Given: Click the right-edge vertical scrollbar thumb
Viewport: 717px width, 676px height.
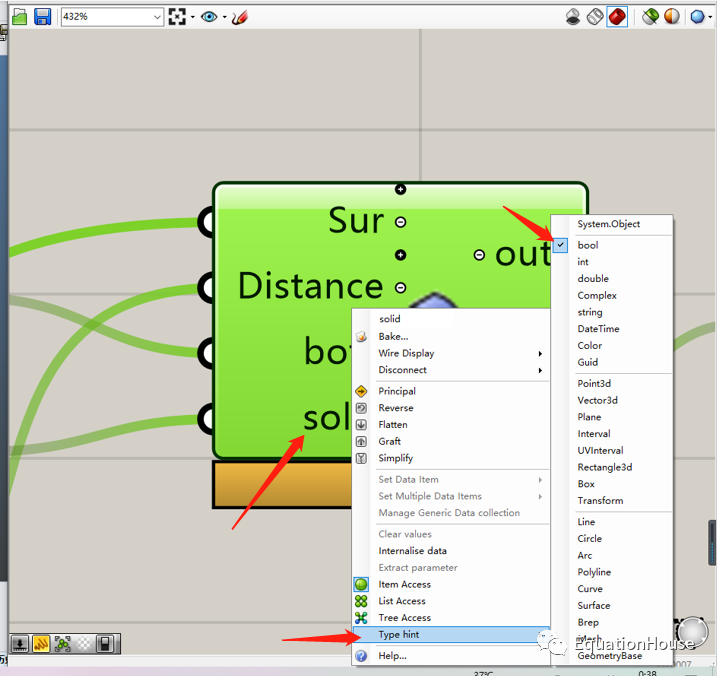Looking at the screenshot, I should coord(712,543).
